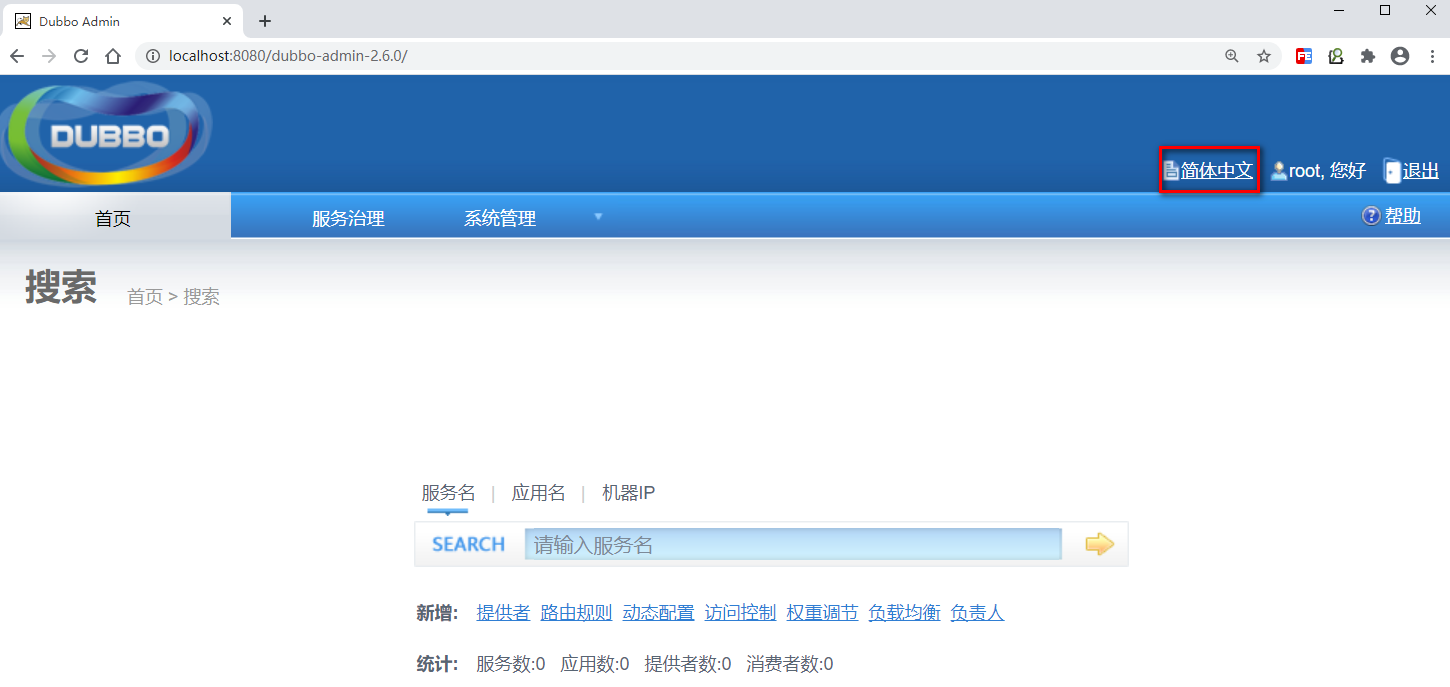The image size is (1450, 687).
Task: Click the exit door icon
Action: coord(1392,171)
